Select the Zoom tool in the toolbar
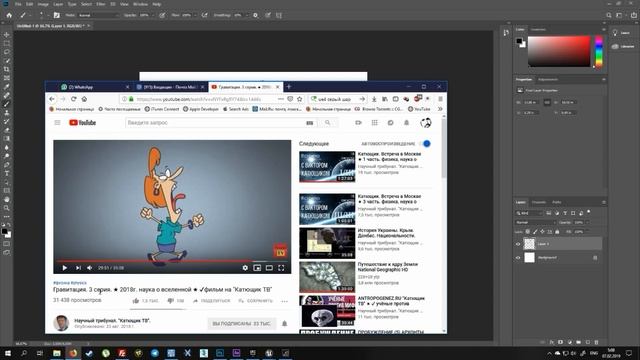This screenshot has width=640, height=360. coord(7,208)
